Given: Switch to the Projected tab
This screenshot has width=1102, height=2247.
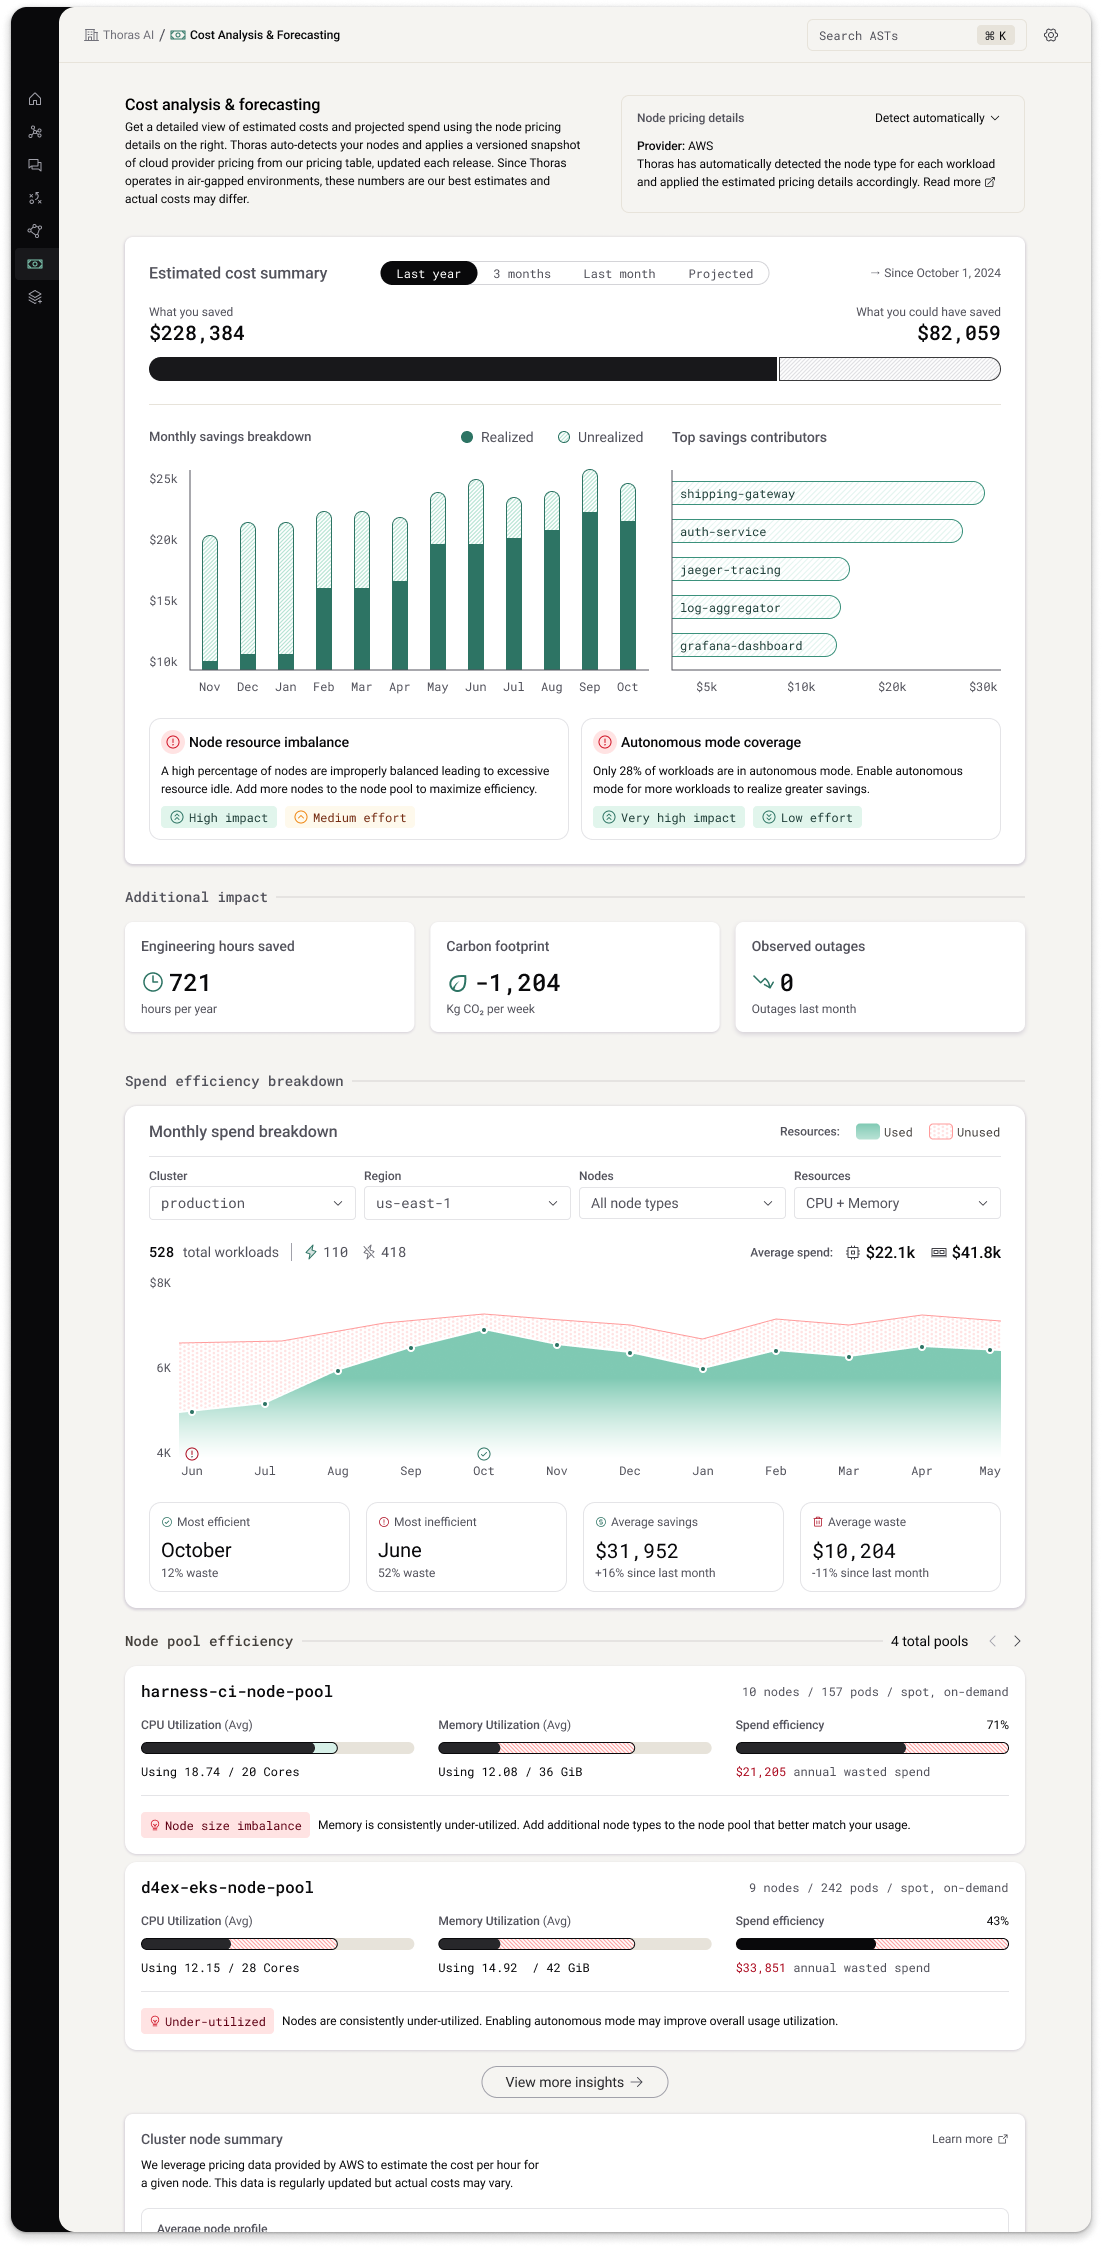Looking at the screenshot, I should coord(720,273).
